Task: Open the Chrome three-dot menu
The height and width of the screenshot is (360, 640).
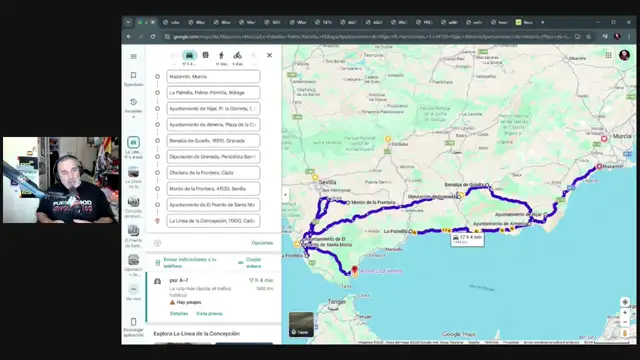Action: point(629,36)
